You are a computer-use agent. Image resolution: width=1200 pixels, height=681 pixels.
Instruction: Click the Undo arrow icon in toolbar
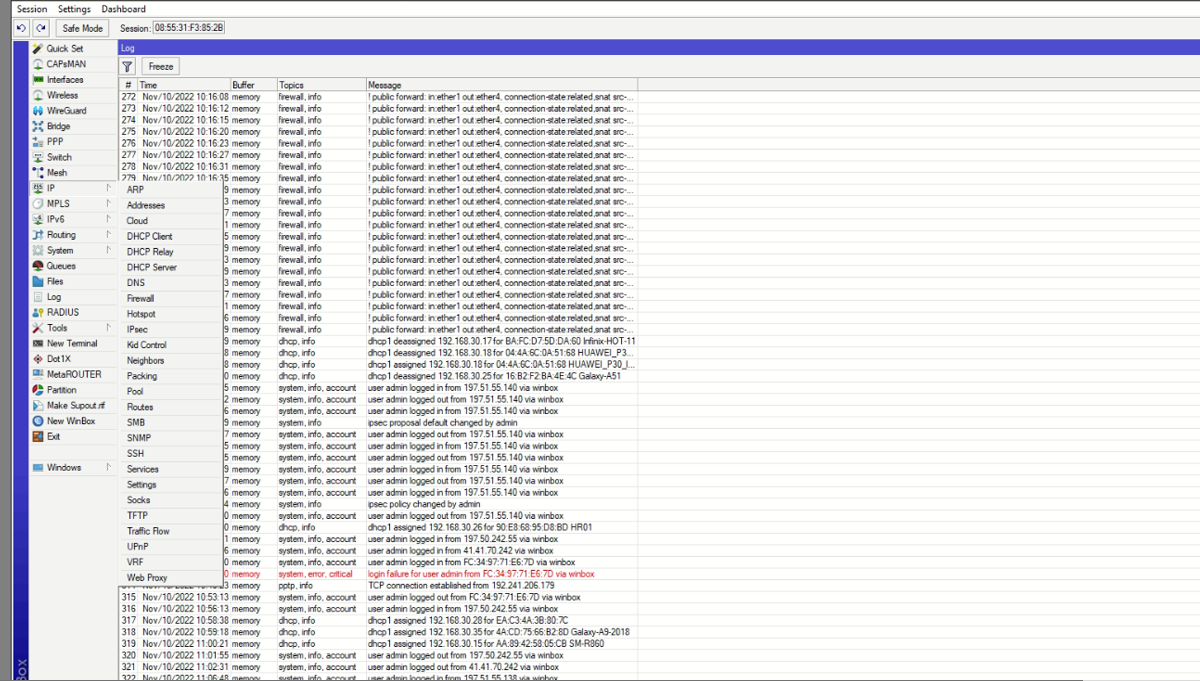click(x=22, y=28)
